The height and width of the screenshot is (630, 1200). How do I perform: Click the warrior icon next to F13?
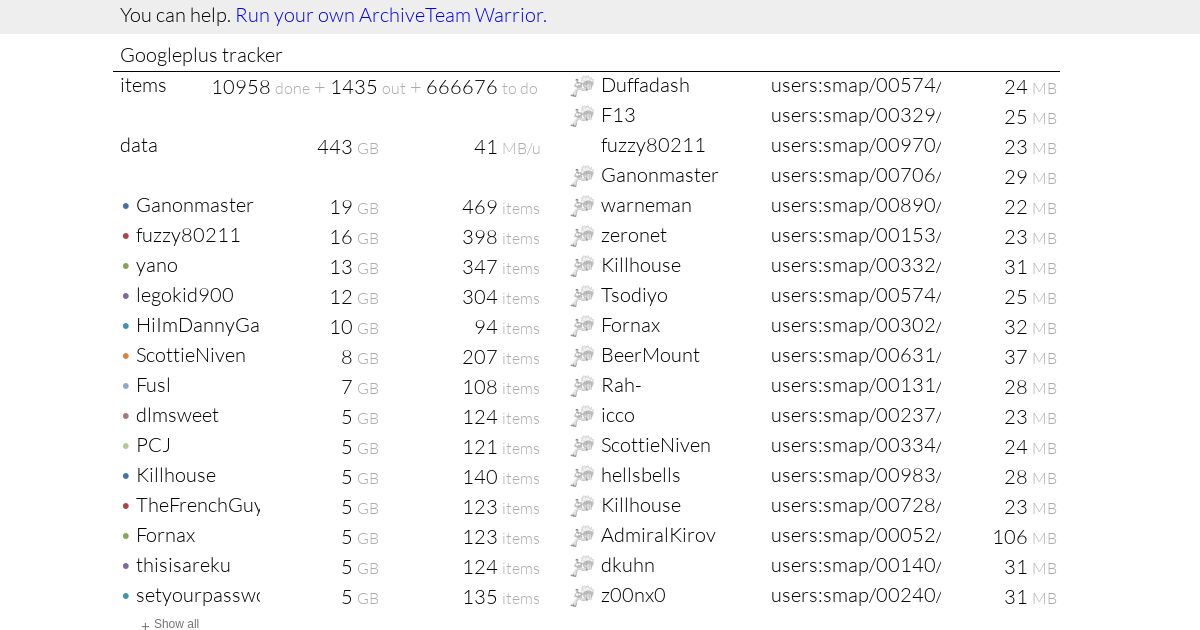[x=583, y=117]
